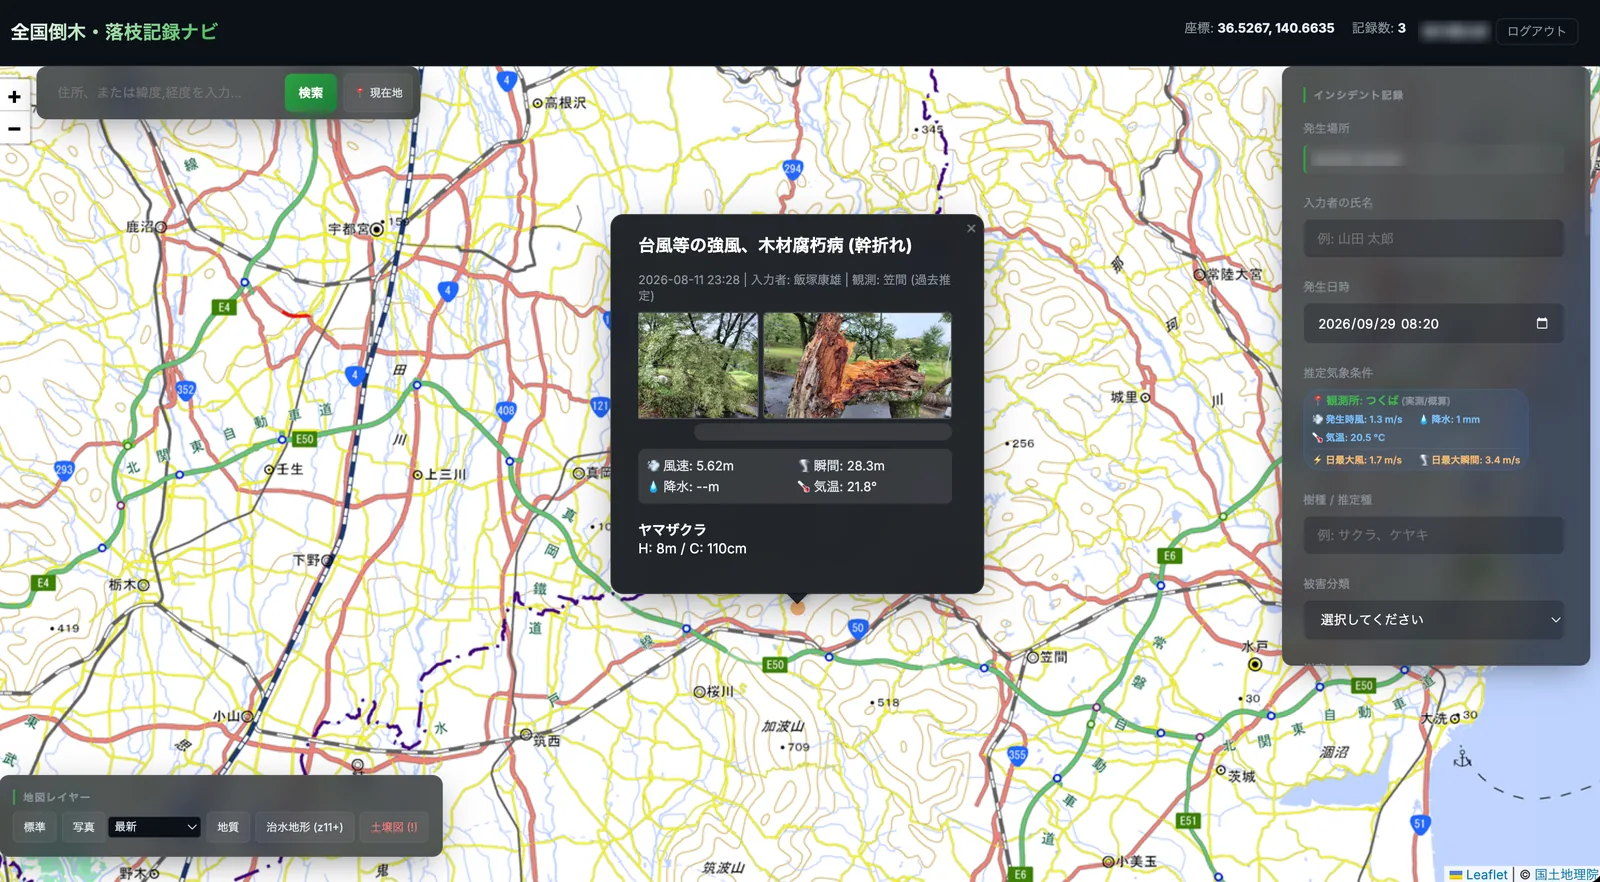
Task: Click the 瞬間: 28.3m gust reading
Action: 841,466
